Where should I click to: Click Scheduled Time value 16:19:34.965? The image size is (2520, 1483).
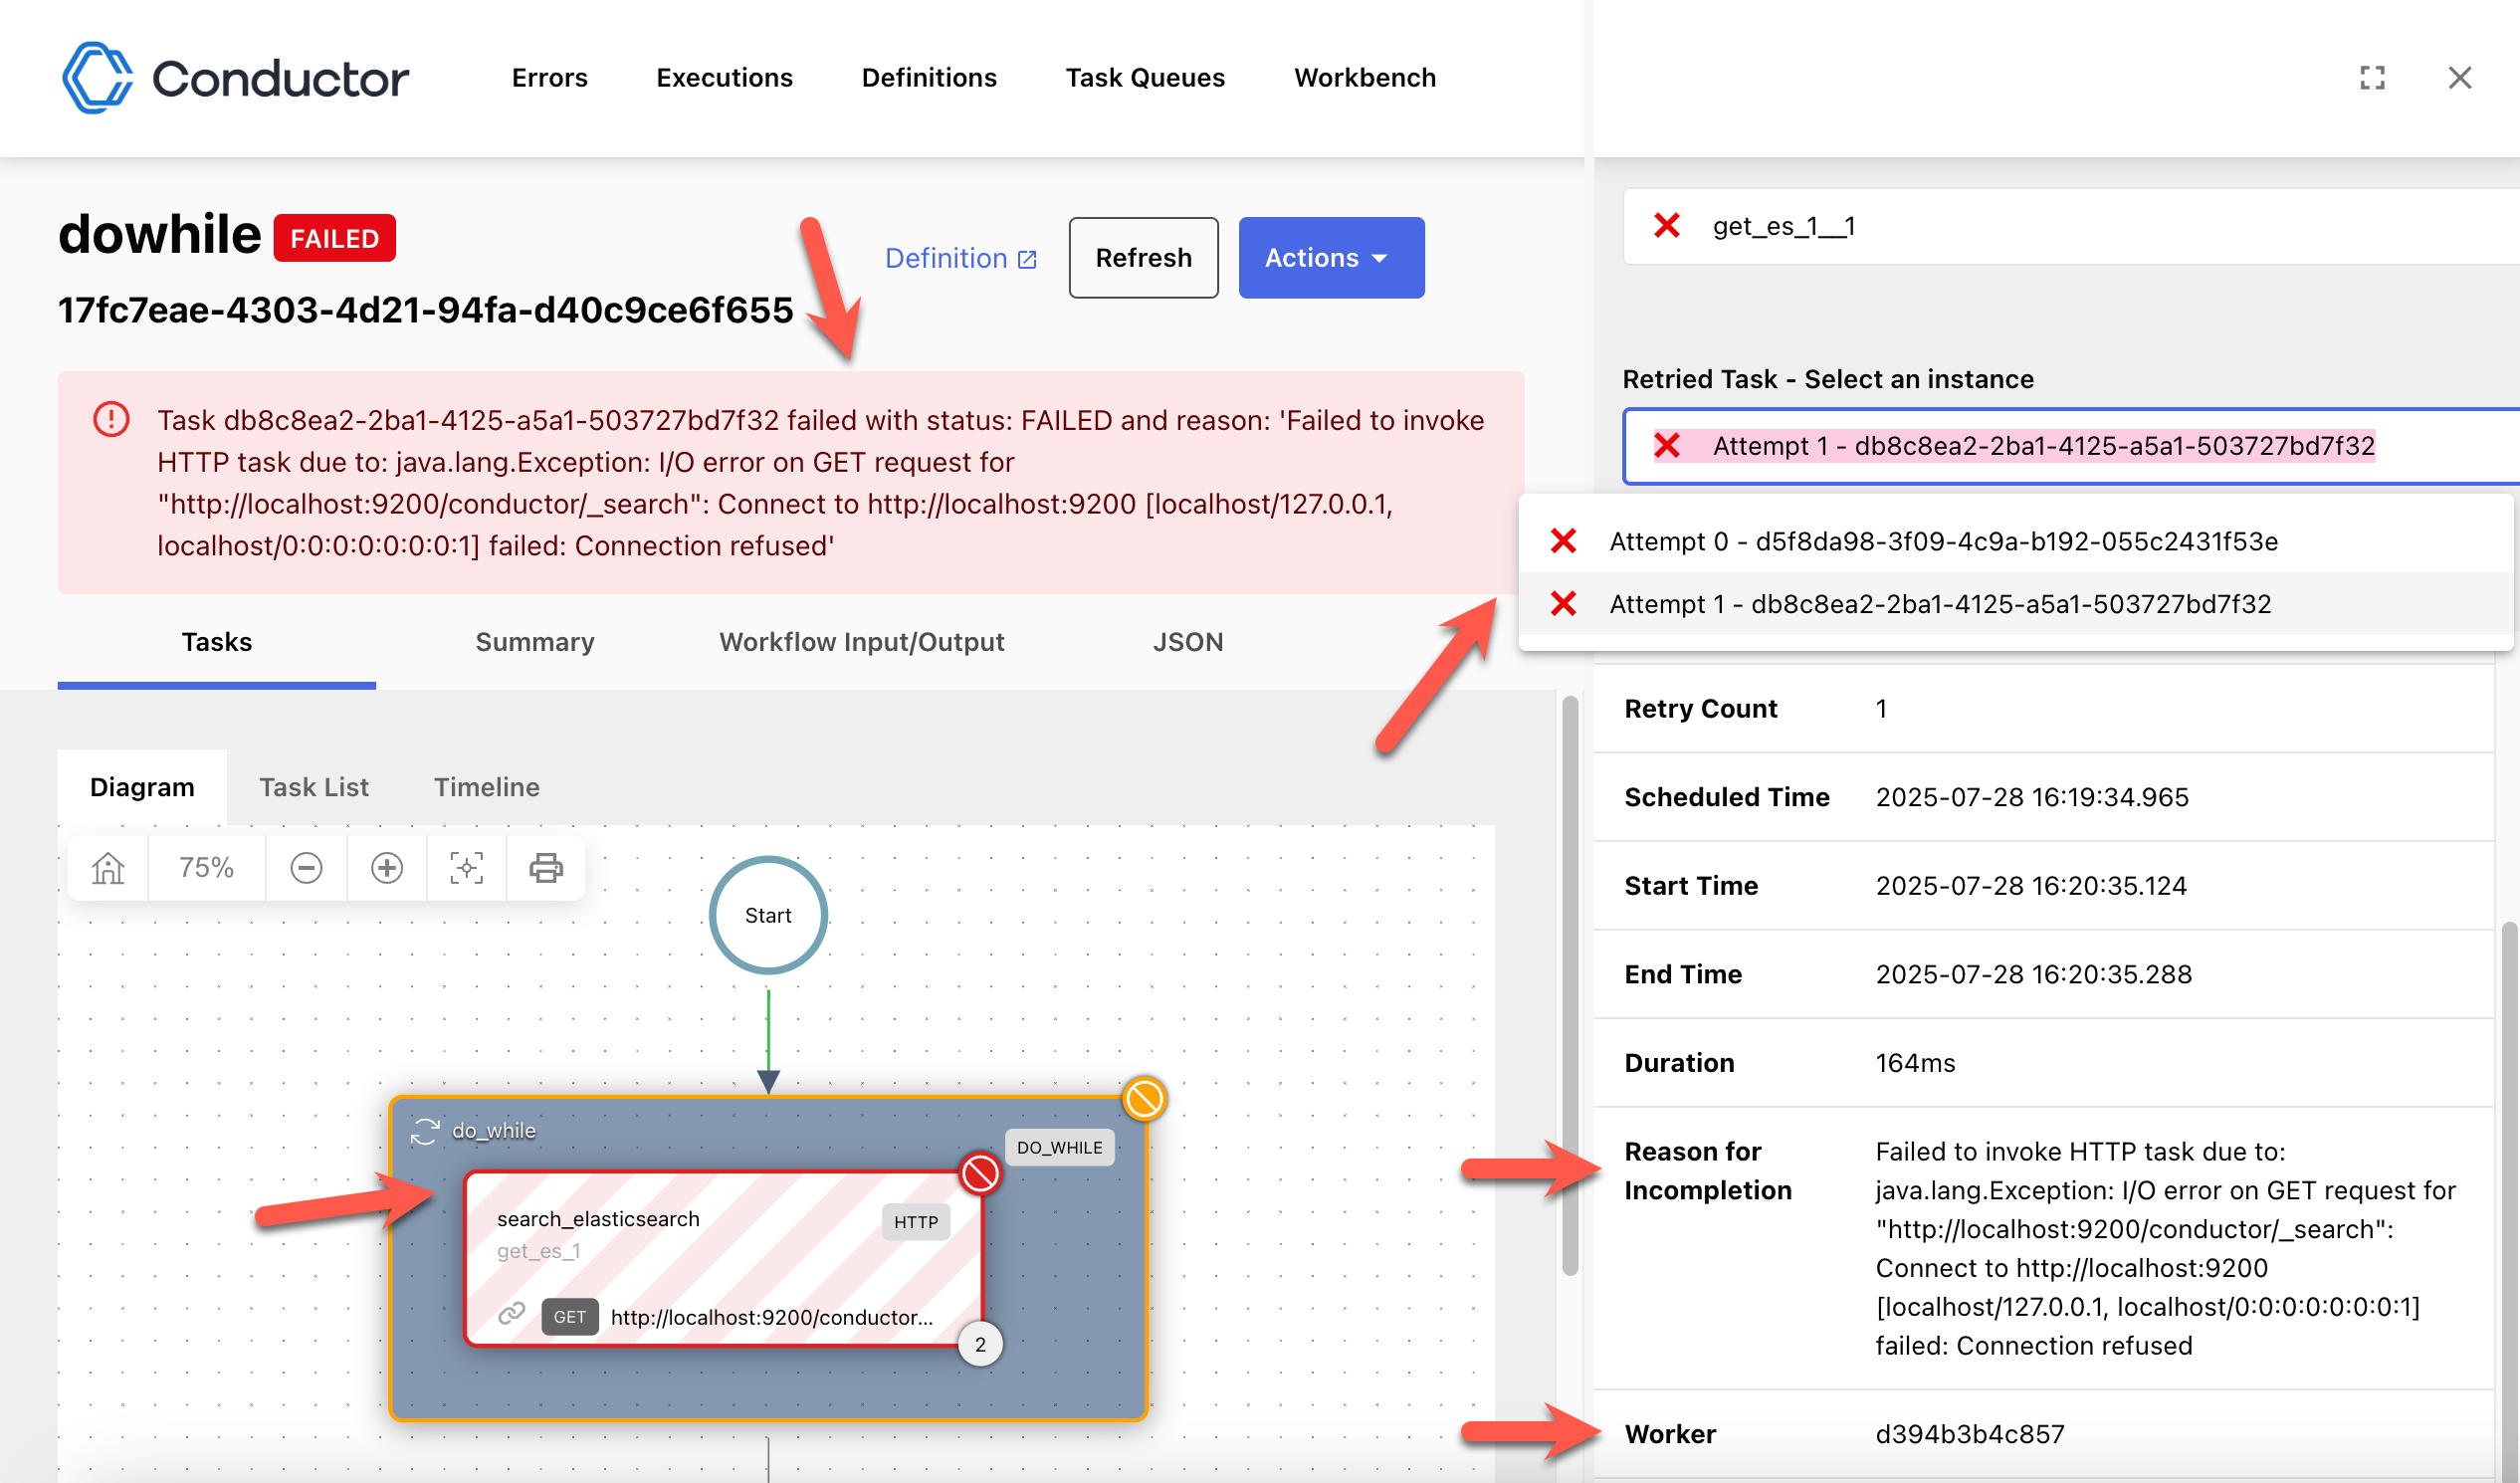coord(2032,797)
